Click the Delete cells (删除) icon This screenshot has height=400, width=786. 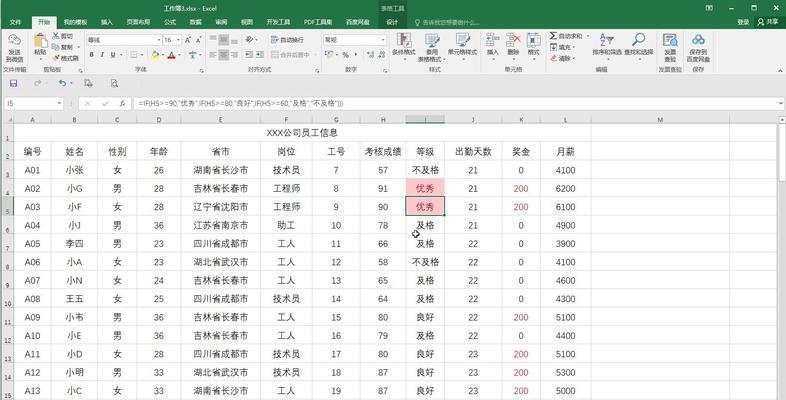[513, 40]
